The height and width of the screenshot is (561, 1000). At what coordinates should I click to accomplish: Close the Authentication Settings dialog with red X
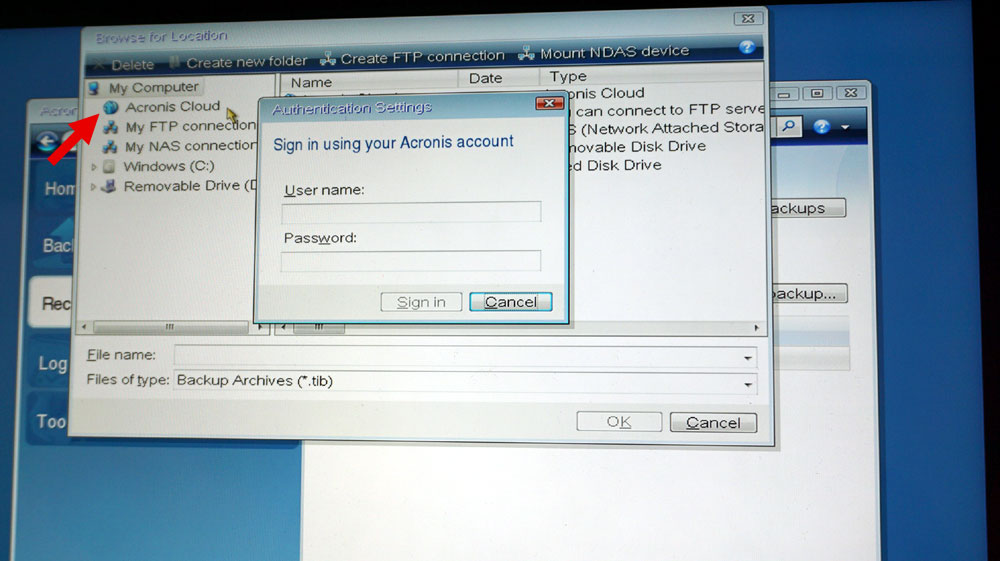point(548,103)
